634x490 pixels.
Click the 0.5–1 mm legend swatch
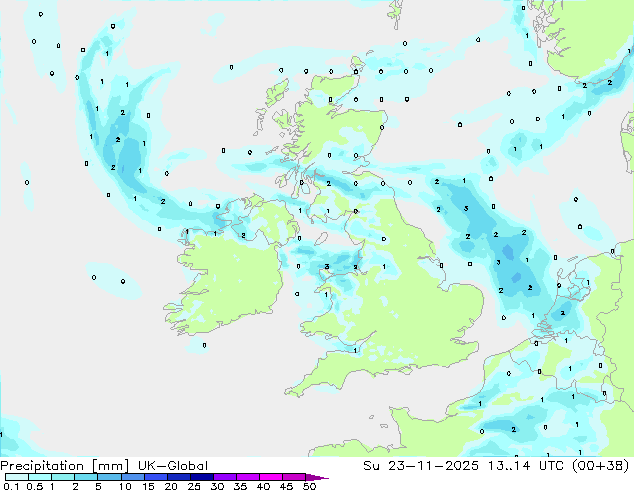pyautogui.click(x=40, y=477)
